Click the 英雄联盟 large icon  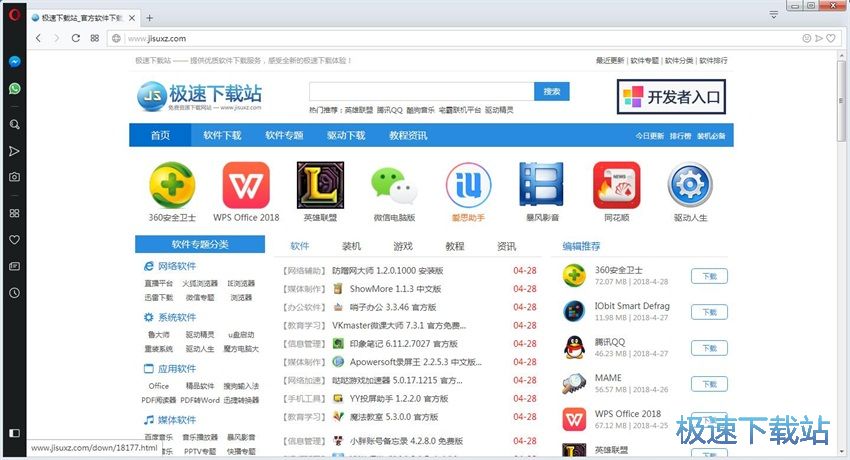coord(320,185)
